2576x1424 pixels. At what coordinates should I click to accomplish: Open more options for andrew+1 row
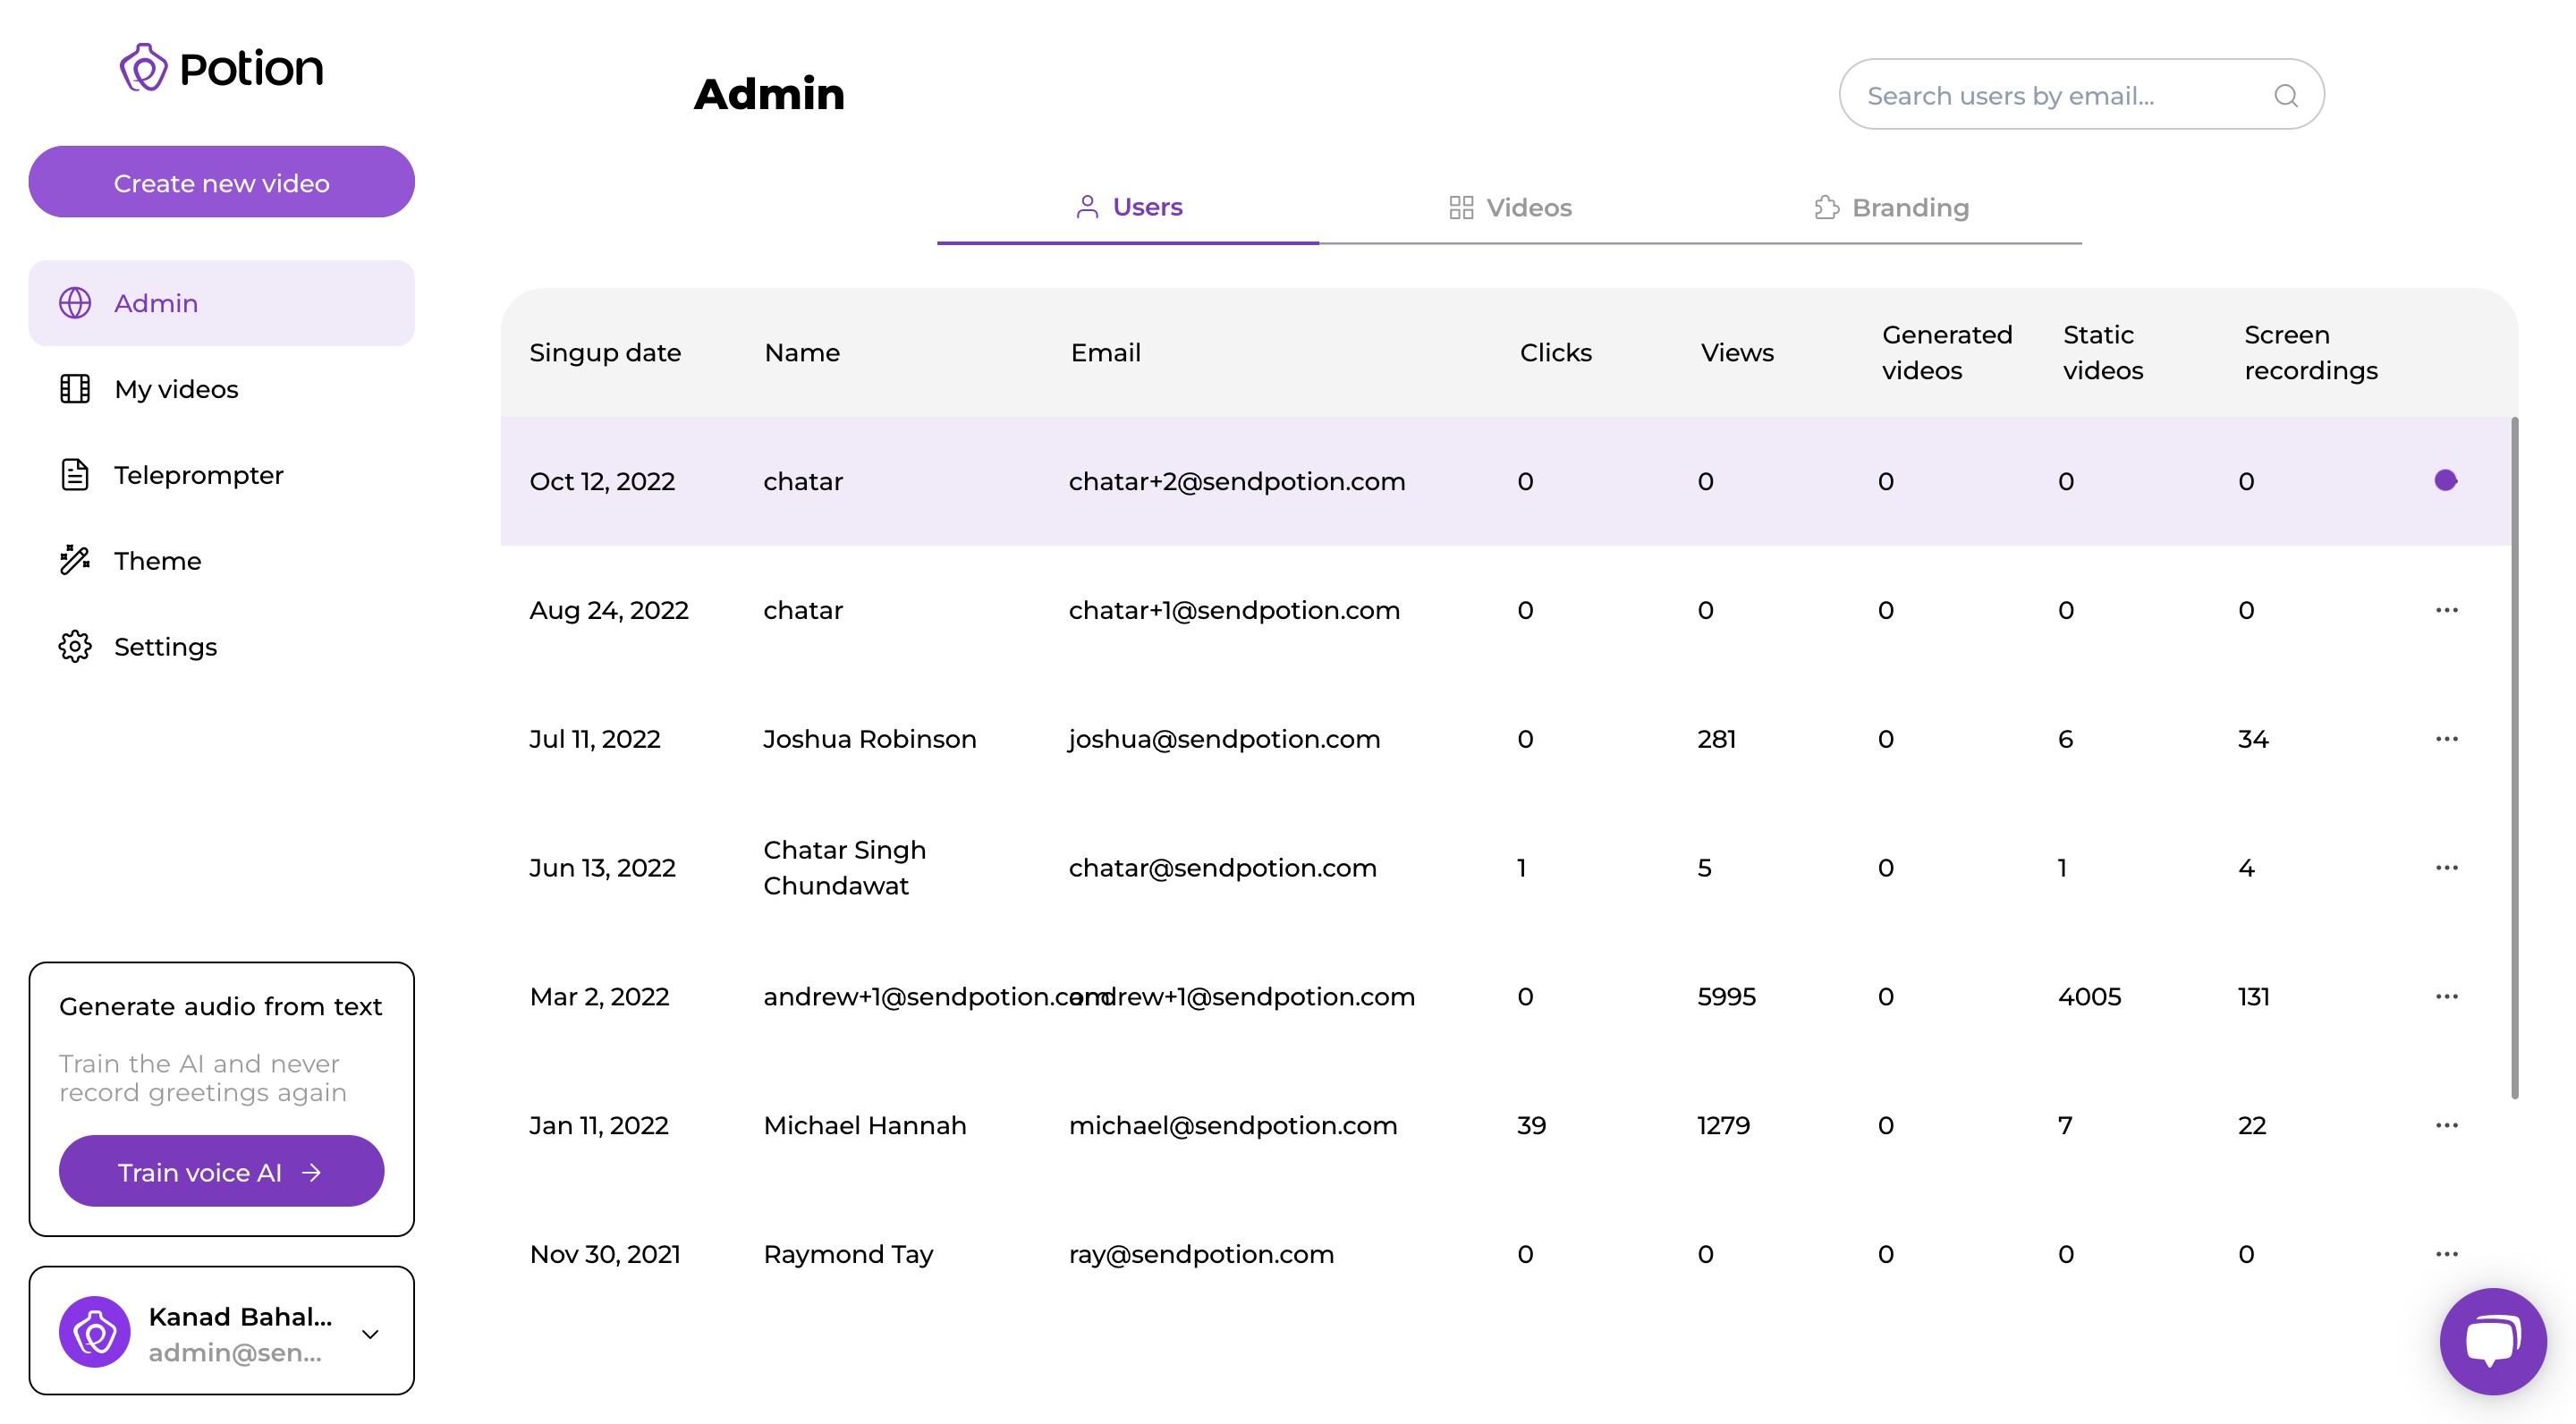point(2447,997)
